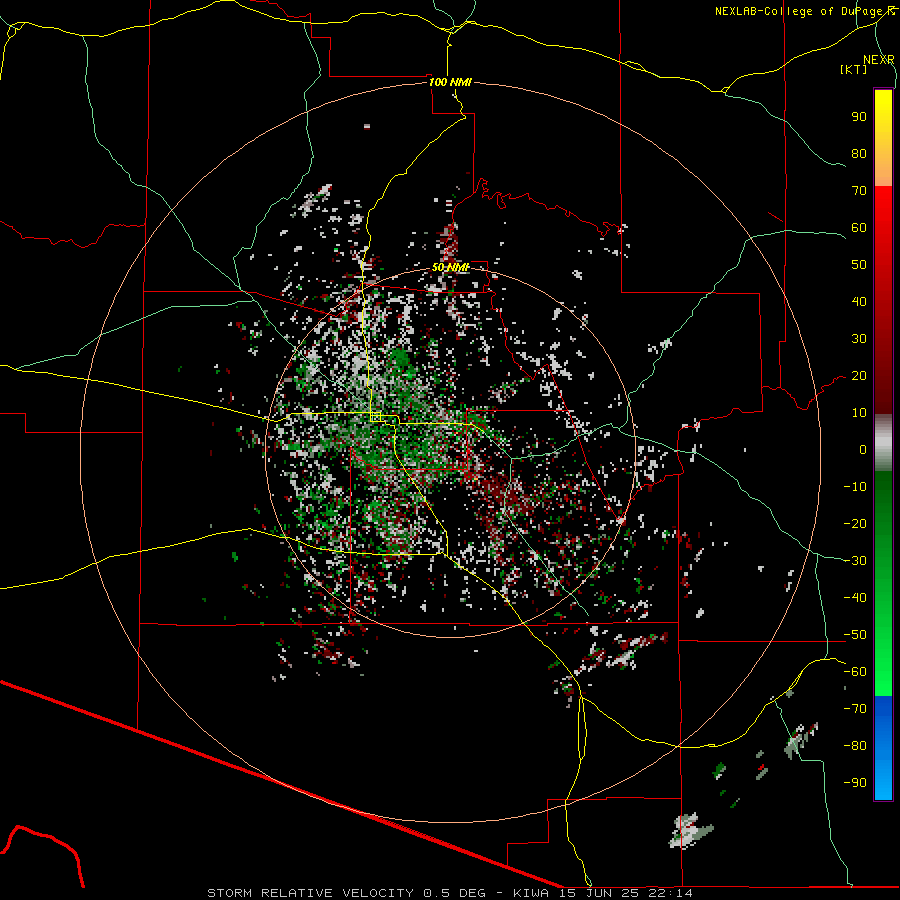900x900 pixels.
Task: Click the -10 value on velocity scale
Action: [x=855, y=487]
